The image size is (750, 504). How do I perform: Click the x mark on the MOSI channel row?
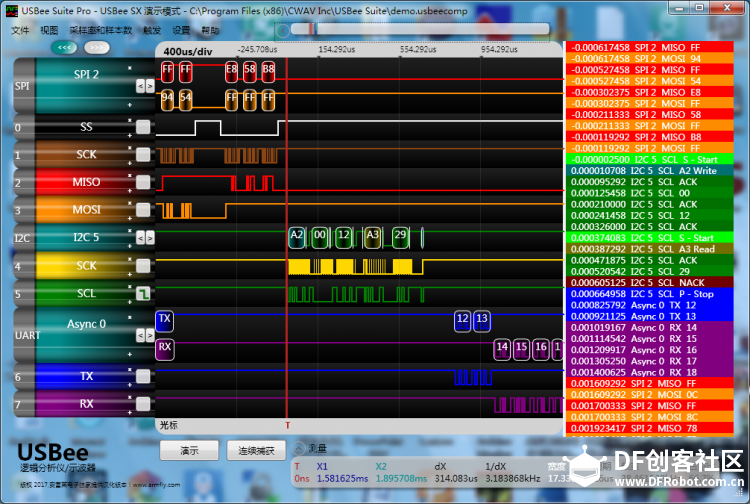coord(130,203)
